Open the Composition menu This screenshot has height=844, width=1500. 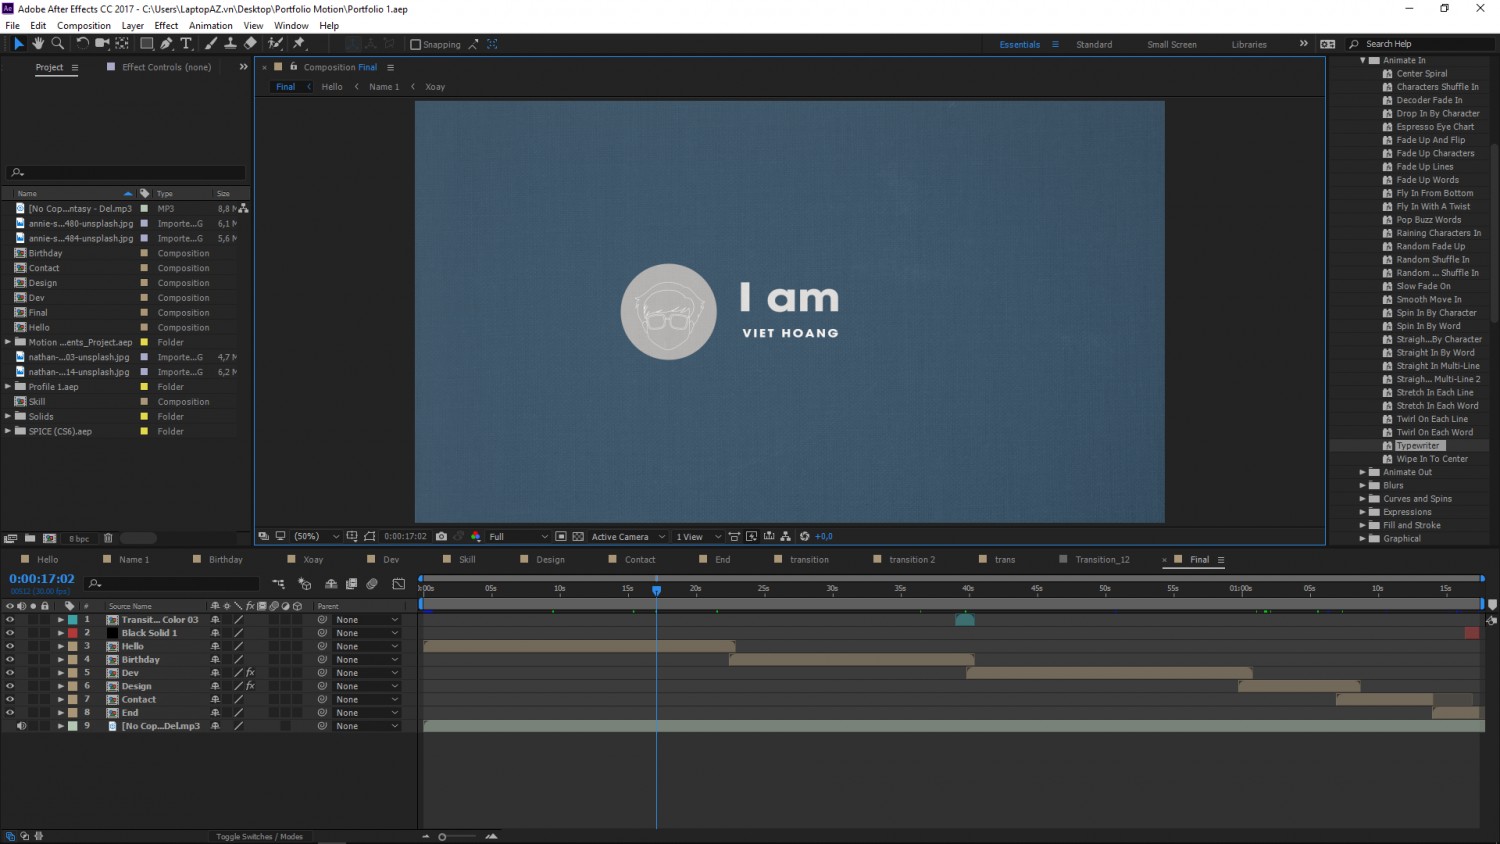84,26
